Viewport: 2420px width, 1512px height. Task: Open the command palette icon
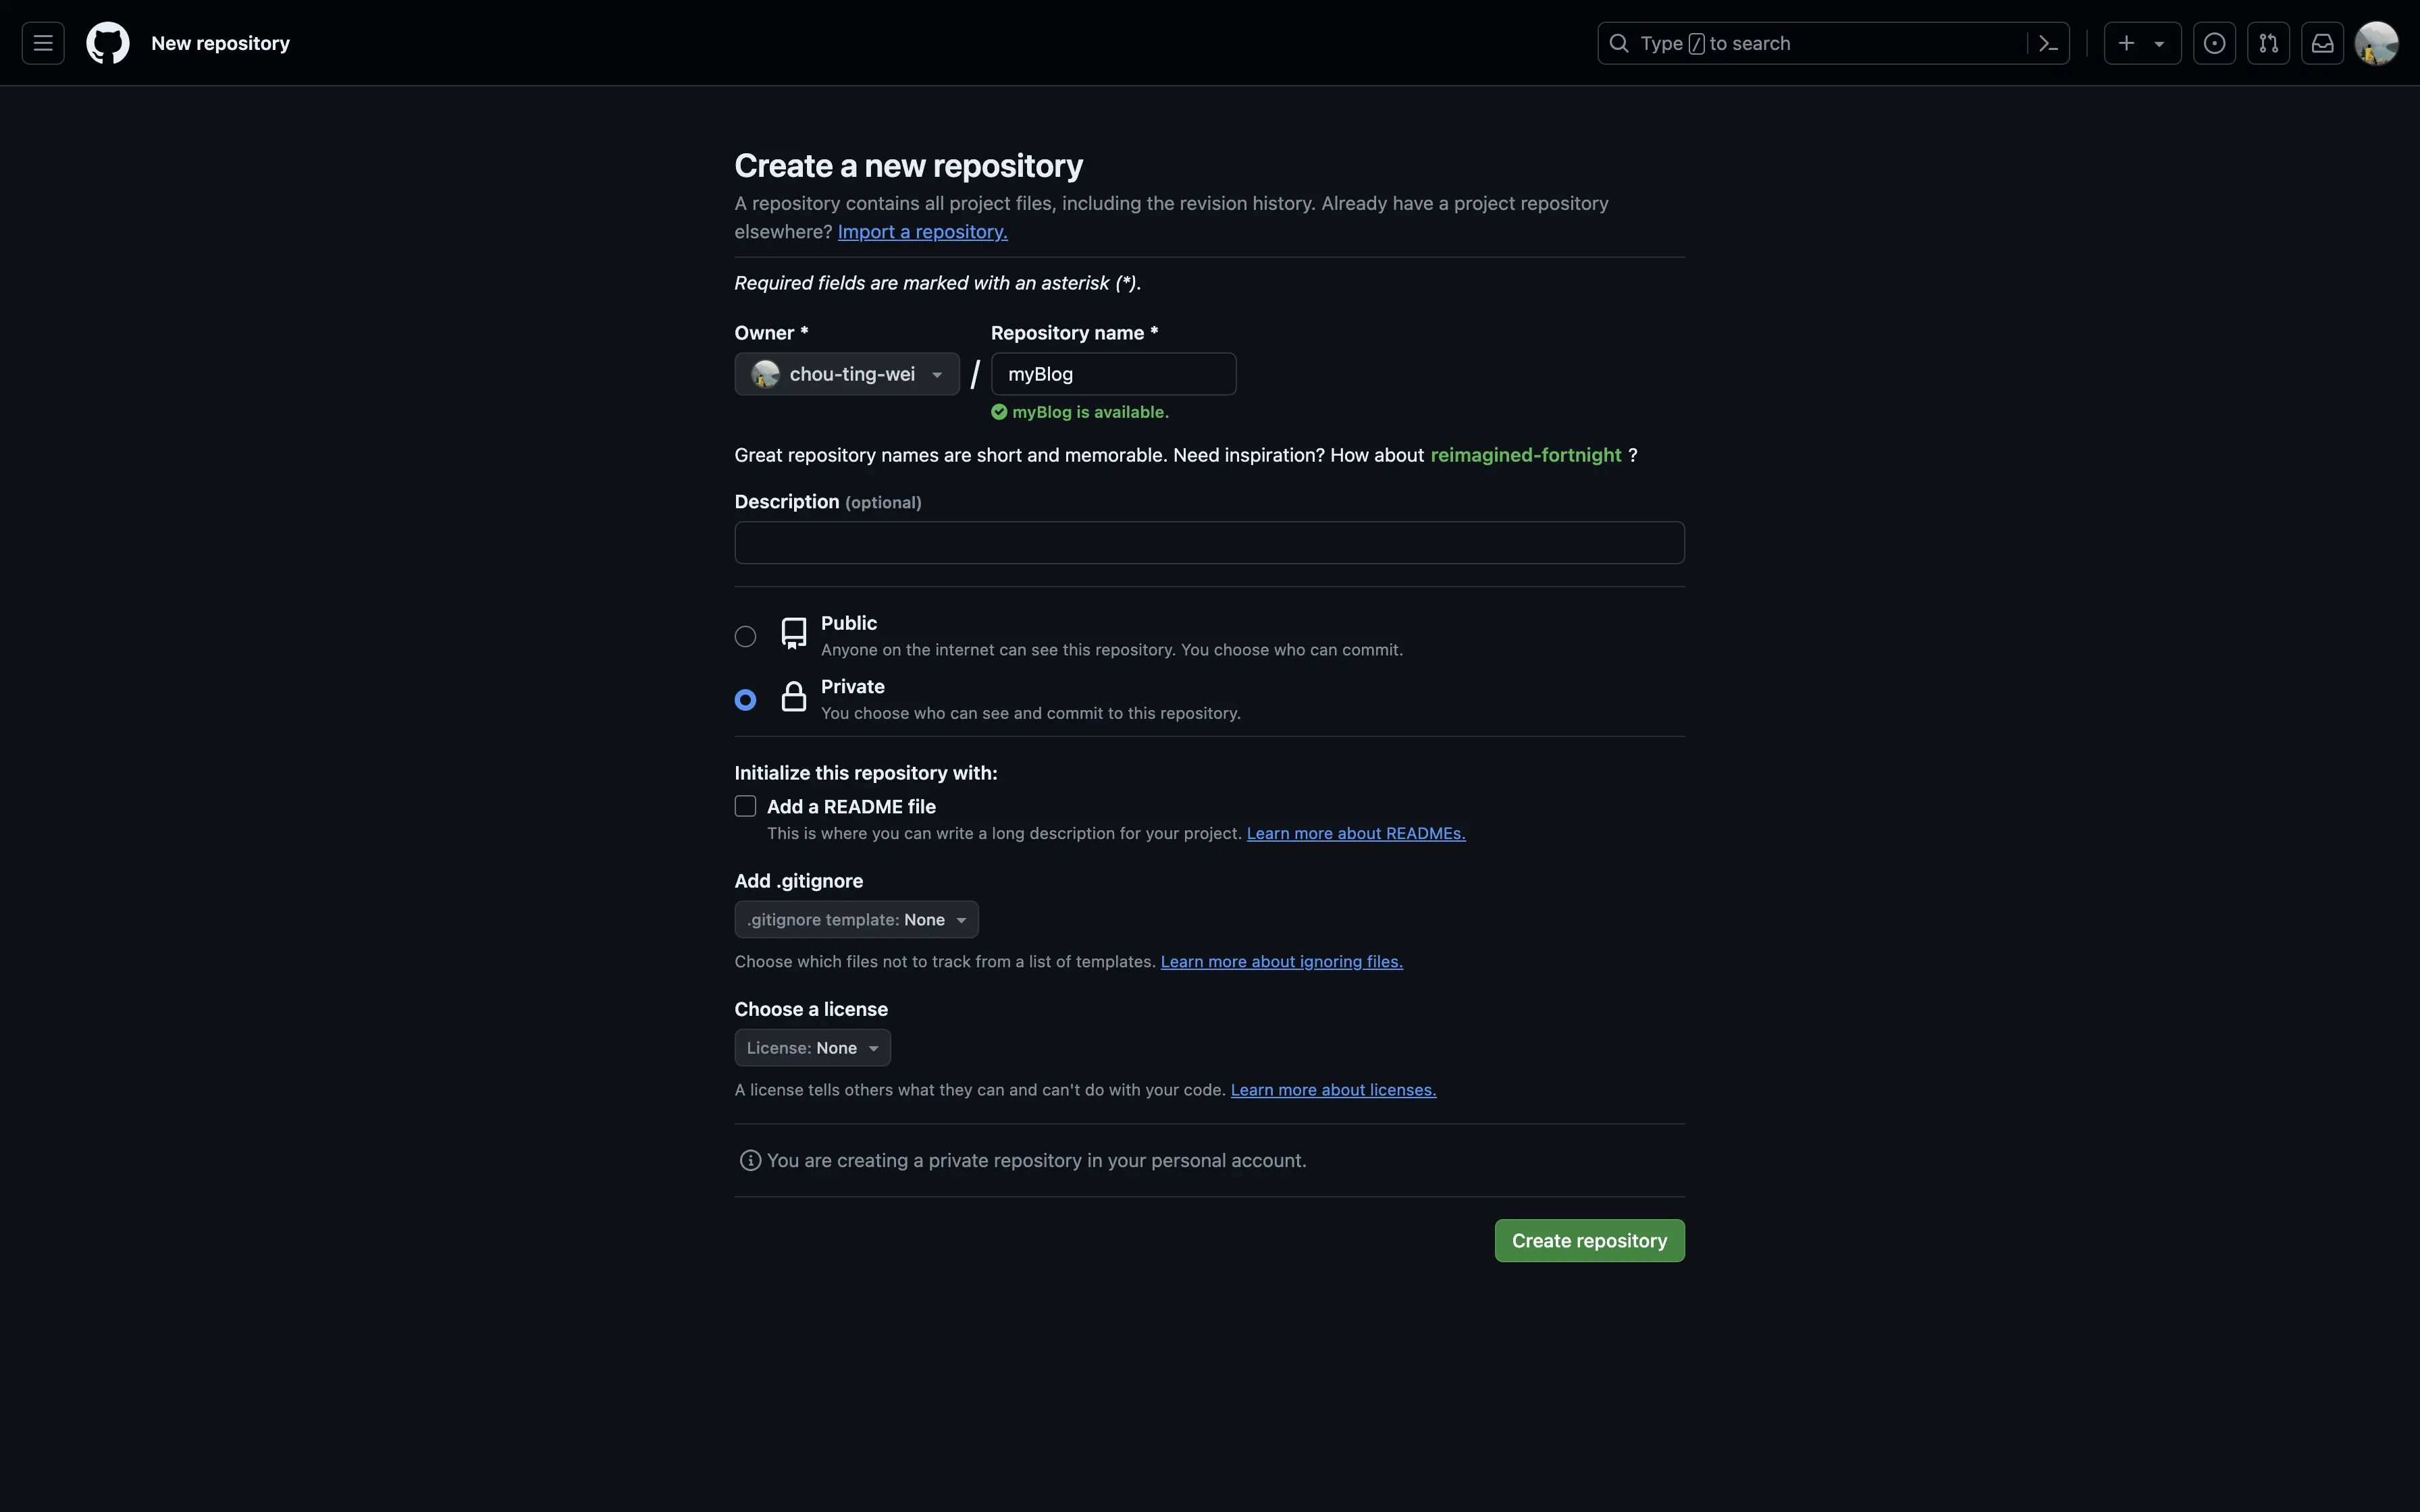click(2048, 43)
